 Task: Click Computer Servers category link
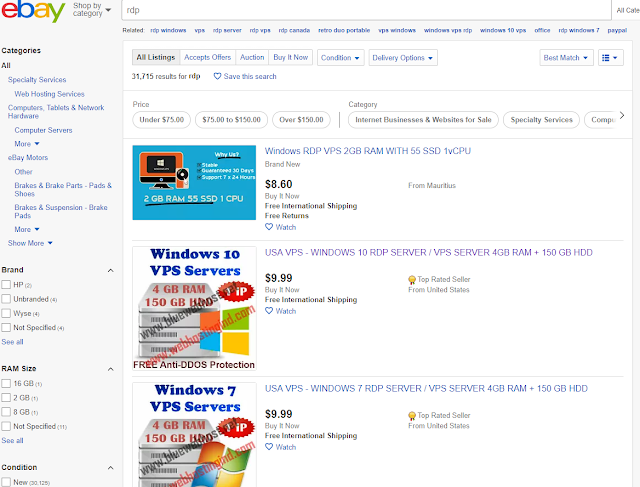tap(43, 130)
